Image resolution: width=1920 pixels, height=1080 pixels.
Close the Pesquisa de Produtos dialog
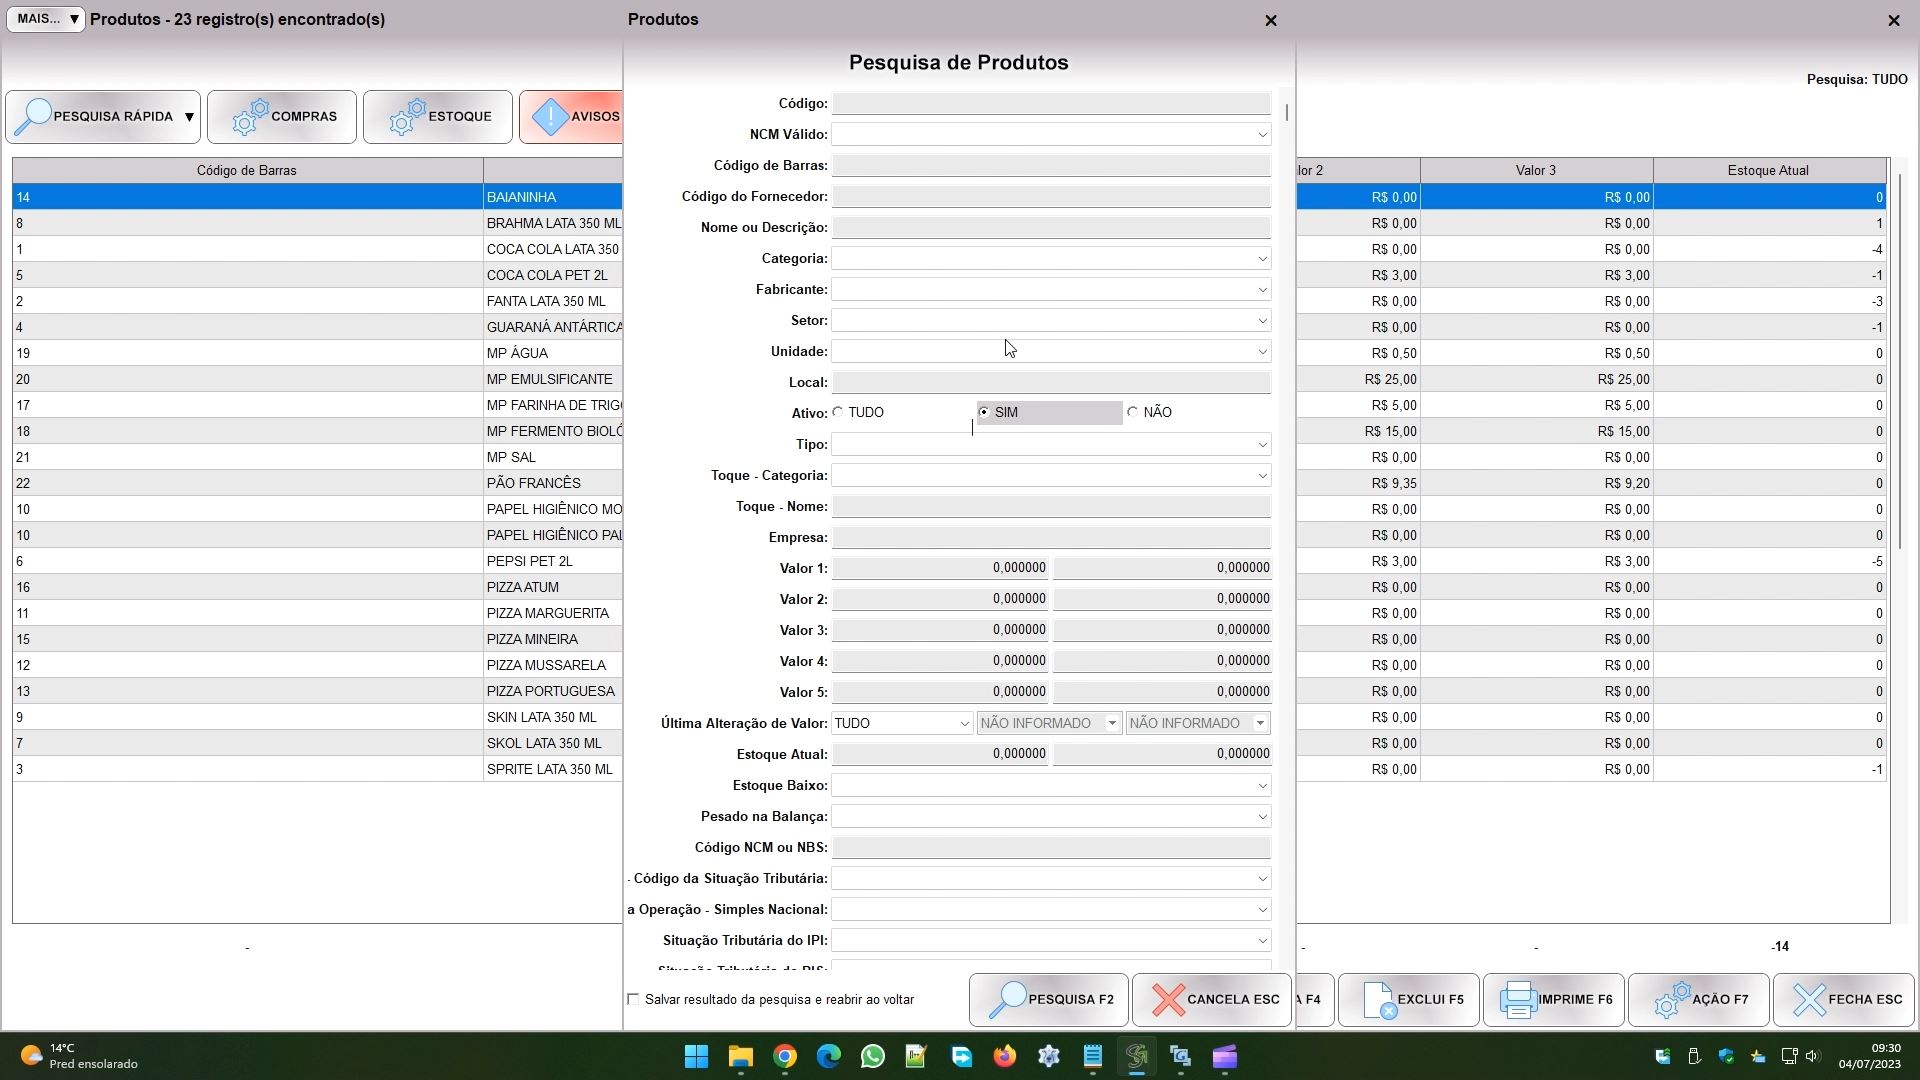pyautogui.click(x=1271, y=20)
